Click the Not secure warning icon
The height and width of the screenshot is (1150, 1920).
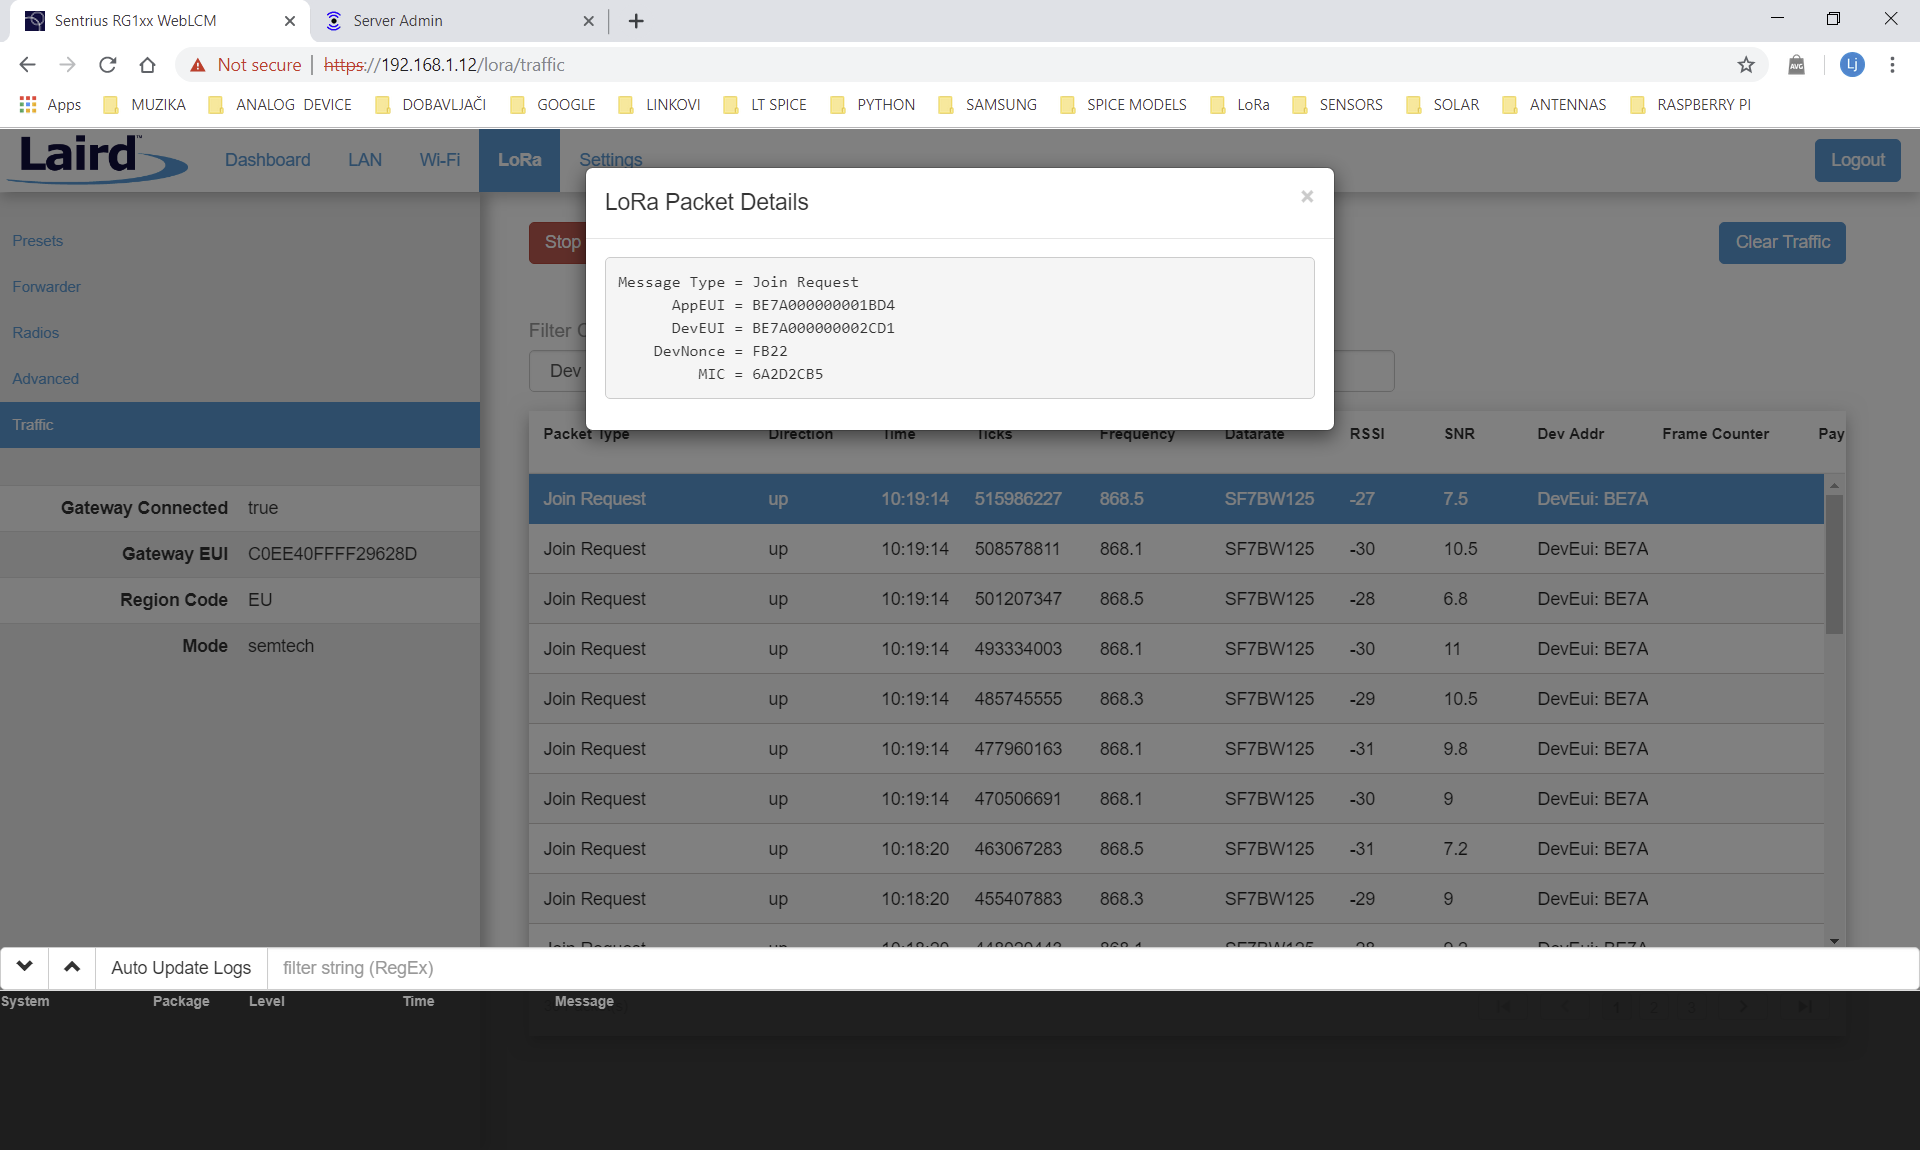(198, 65)
